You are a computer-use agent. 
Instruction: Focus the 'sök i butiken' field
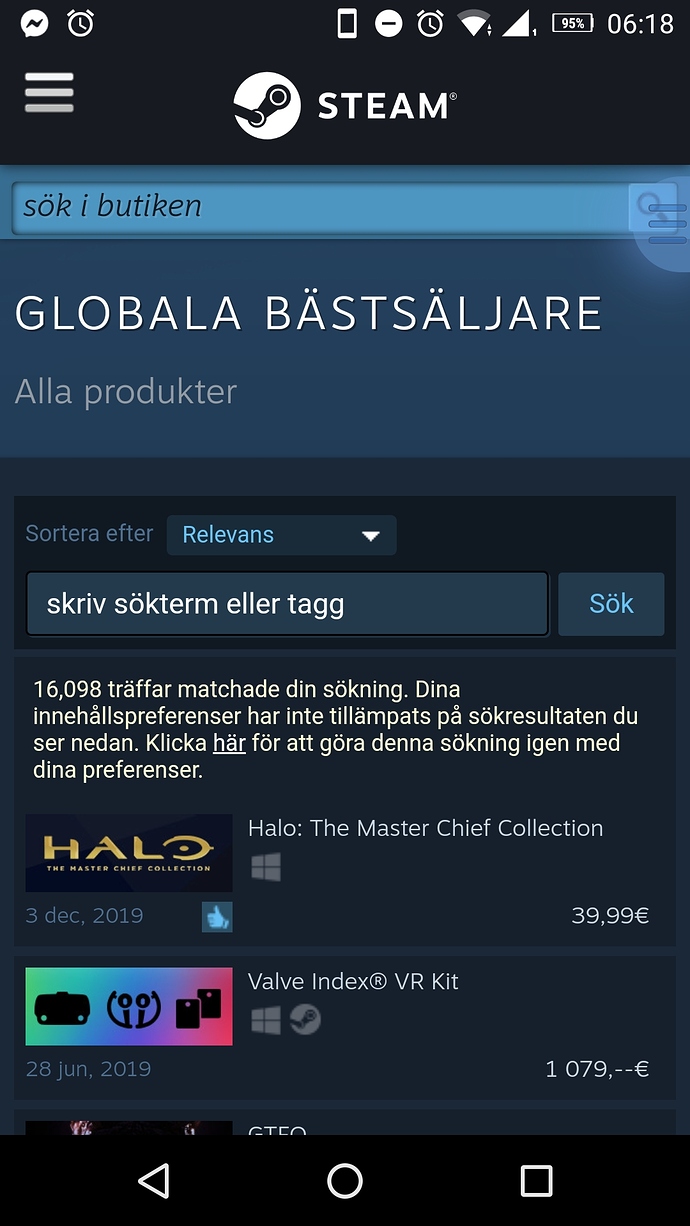tap(320, 208)
